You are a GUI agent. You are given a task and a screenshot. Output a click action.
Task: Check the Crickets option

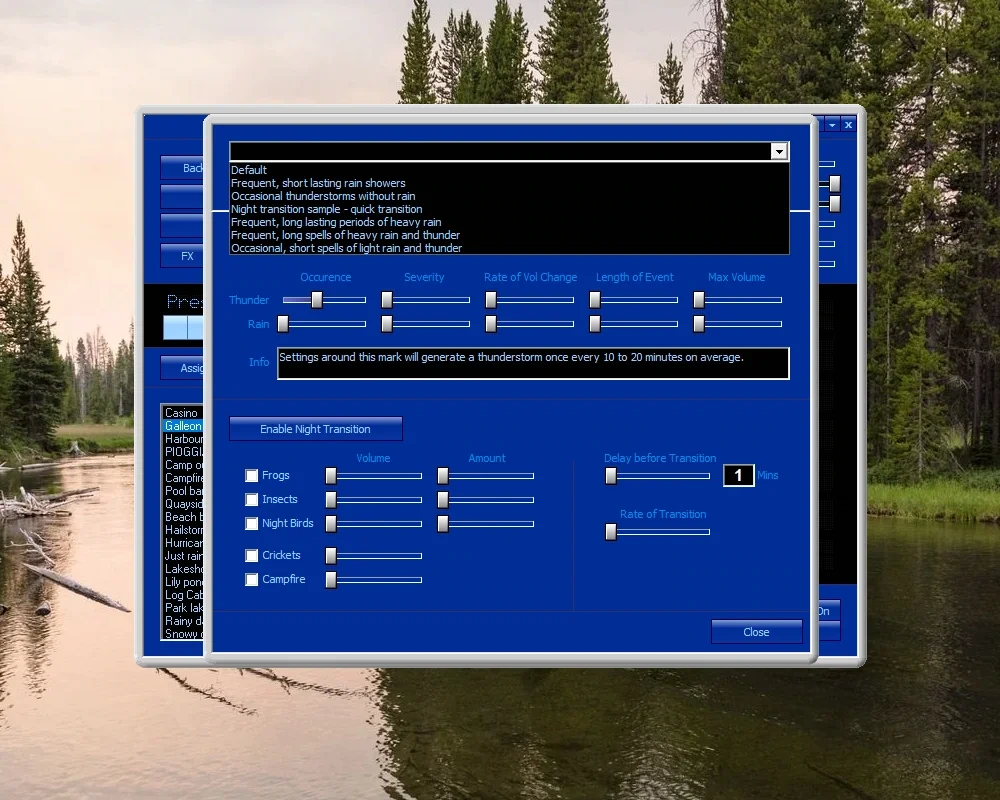click(252, 556)
